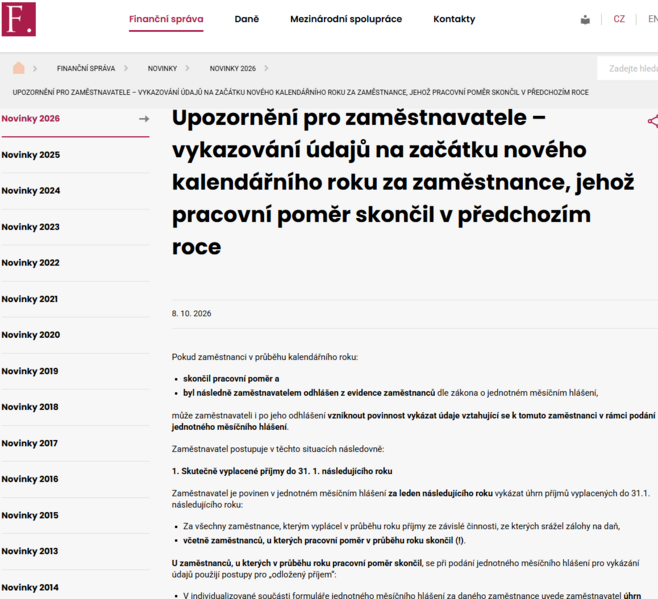The height and width of the screenshot is (599, 658).
Task: Select Novinky 2018 in the sidebar
Action: 30,407
